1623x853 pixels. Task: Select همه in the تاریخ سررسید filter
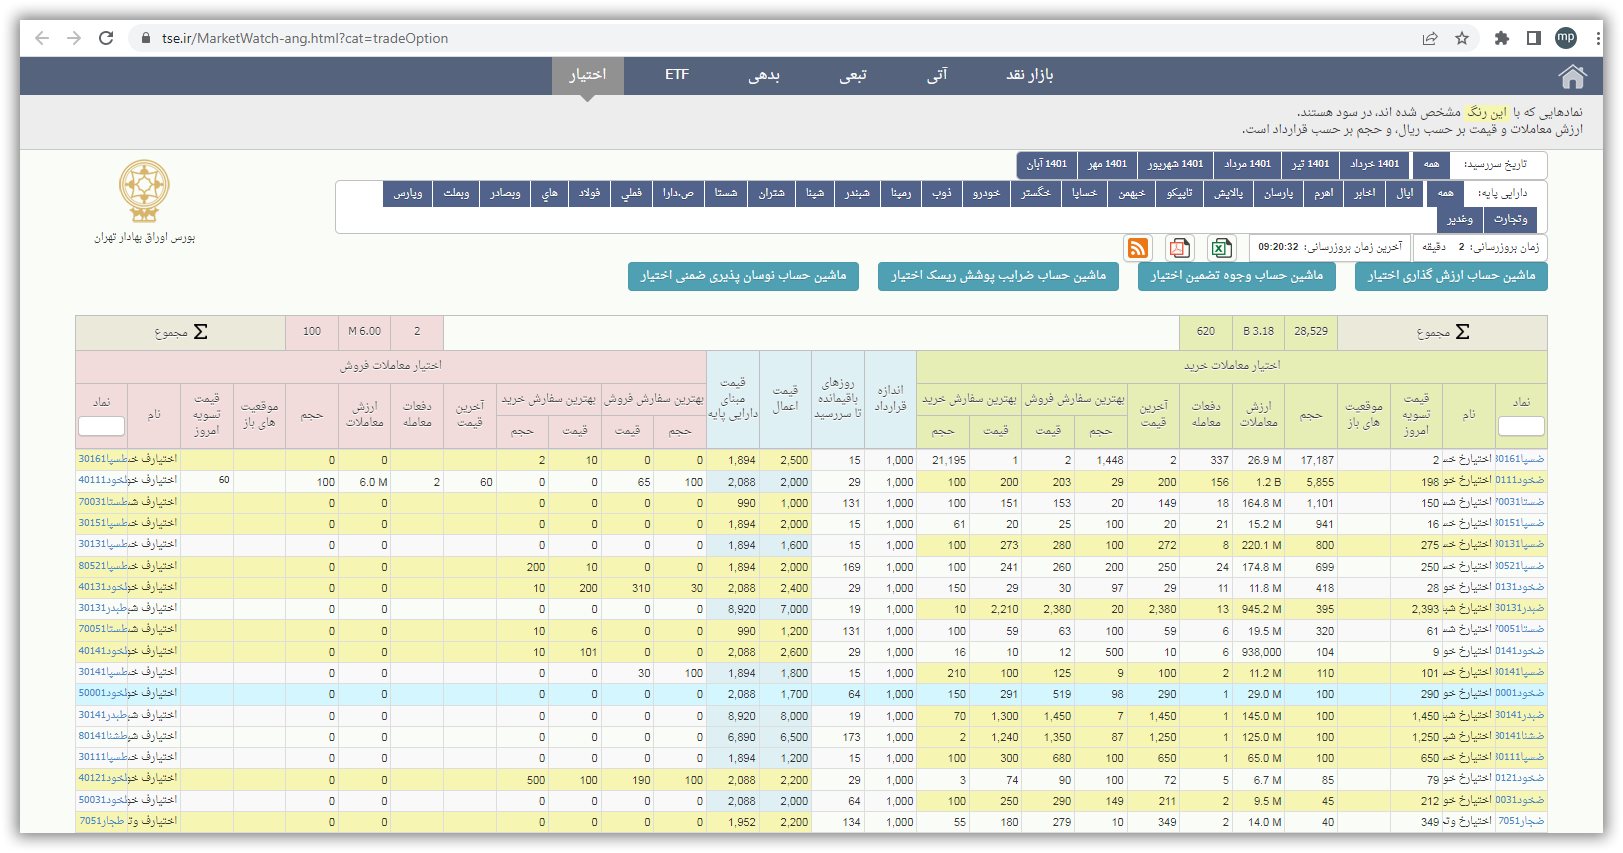(1432, 164)
